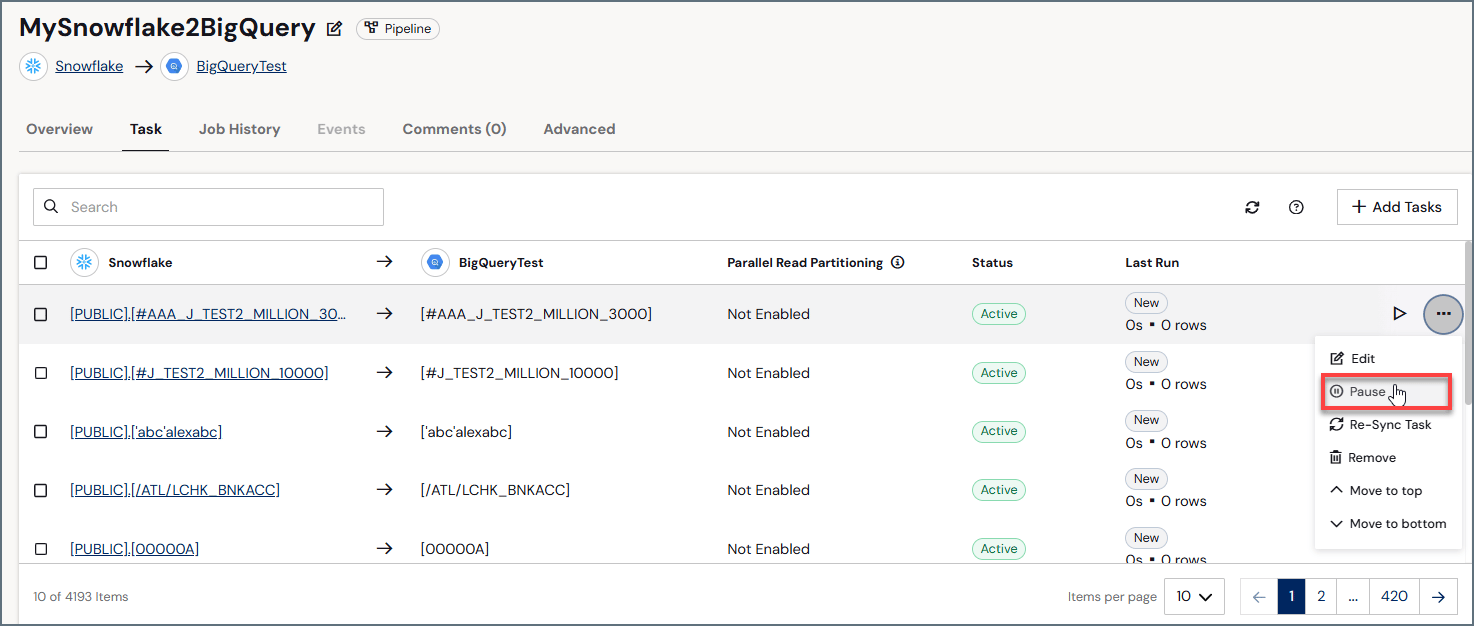Check the 'abc'alexabc row checkbox

pos(41,432)
